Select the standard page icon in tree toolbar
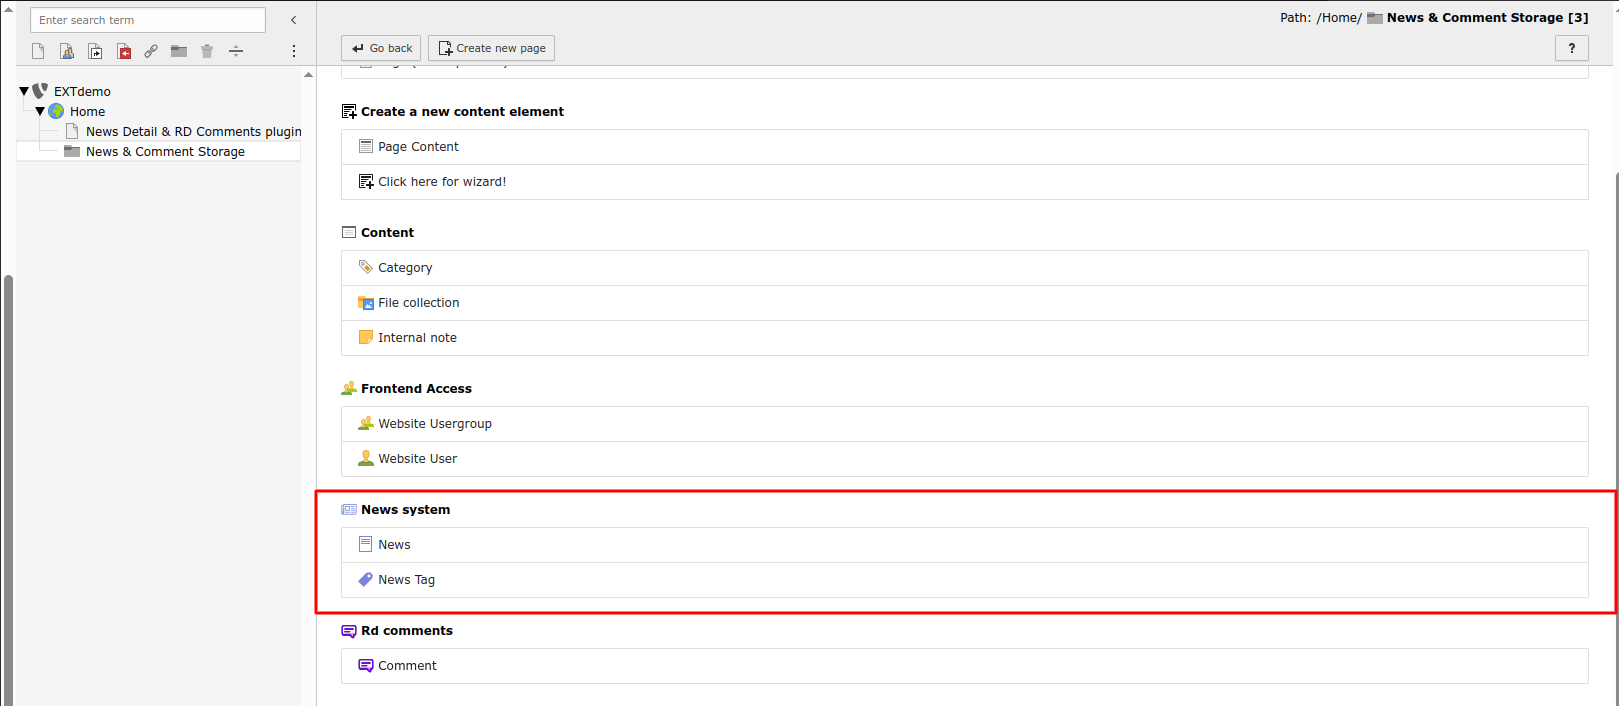 pos(38,51)
